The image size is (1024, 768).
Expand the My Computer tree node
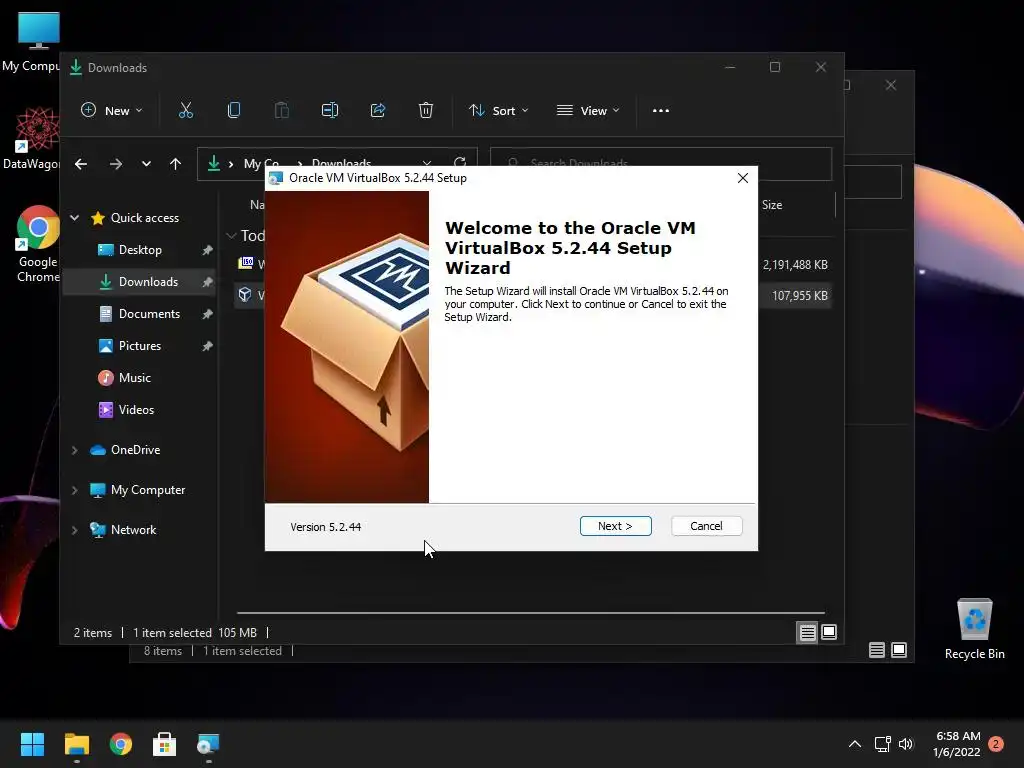pyautogui.click(x=74, y=490)
